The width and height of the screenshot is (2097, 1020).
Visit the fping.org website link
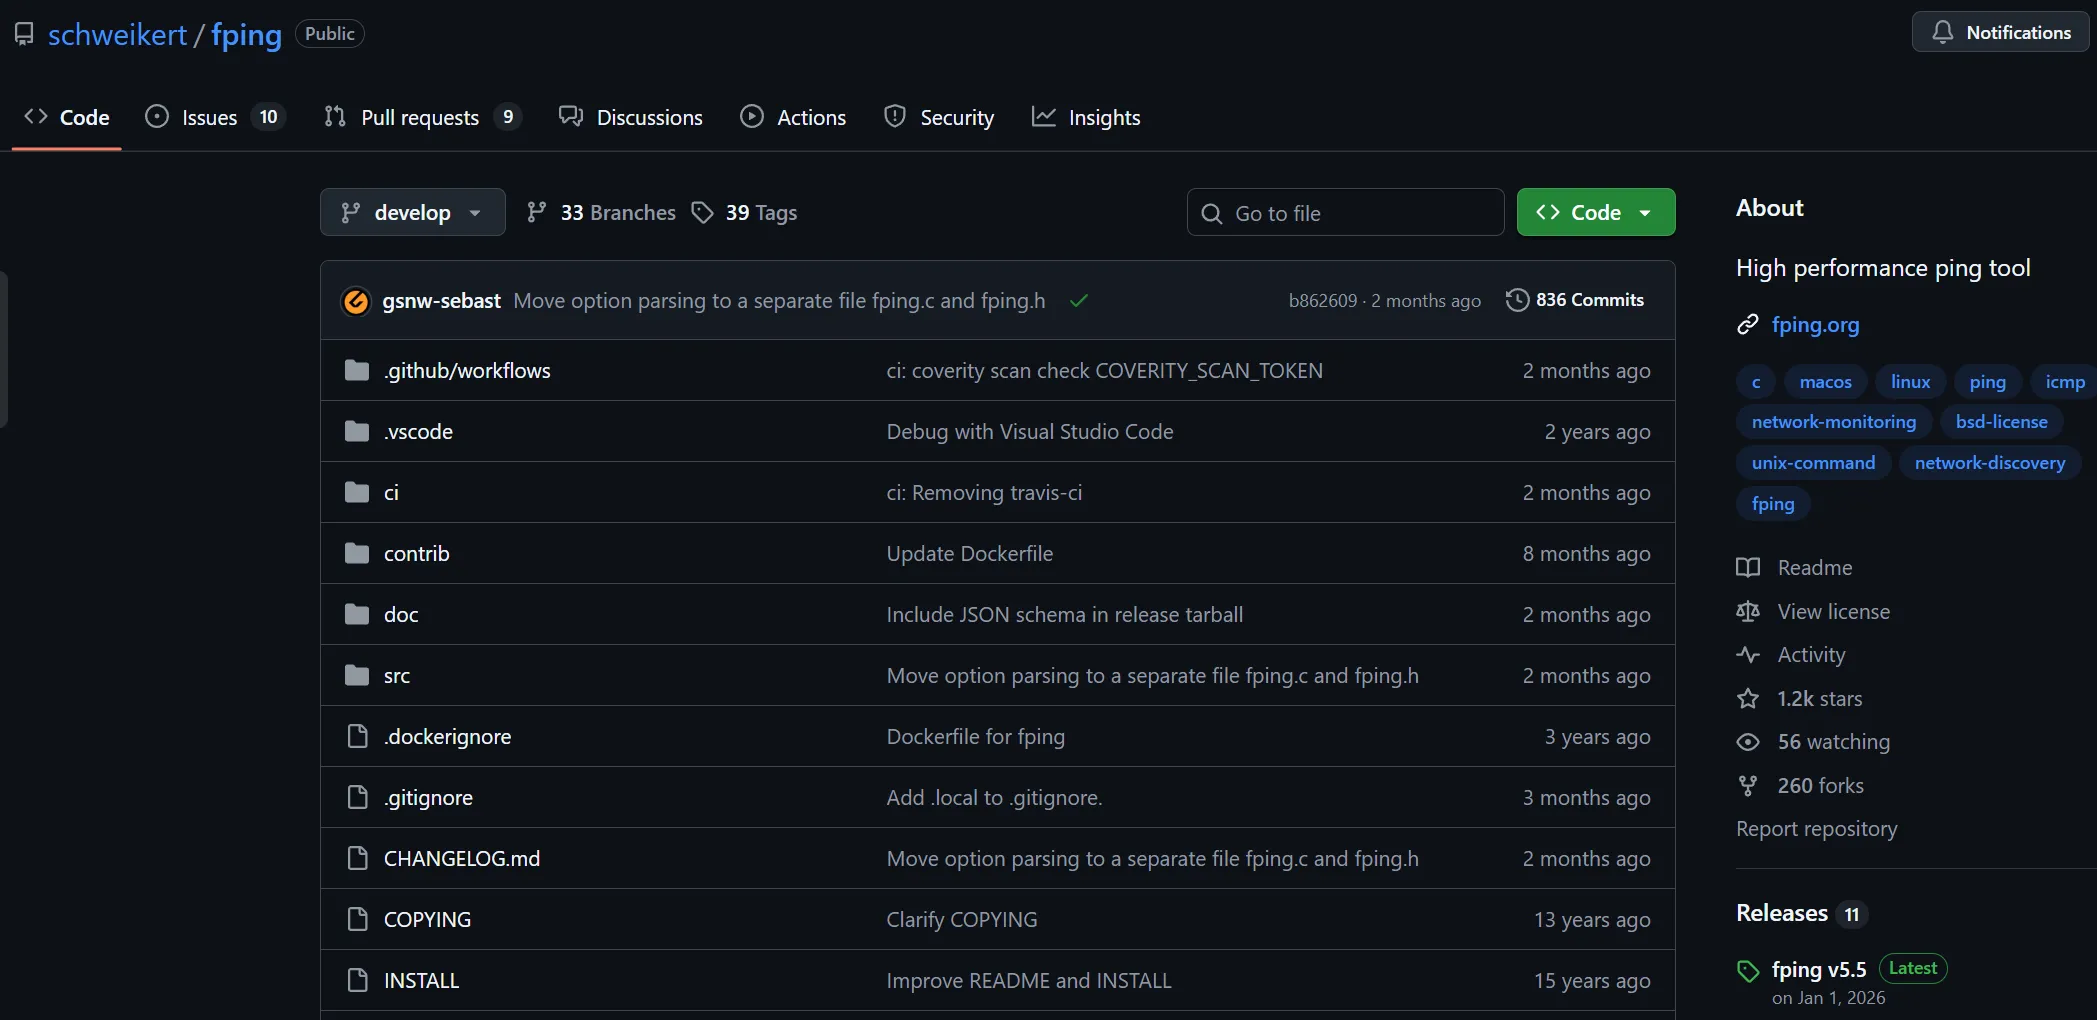click(x=1815, y=325)
